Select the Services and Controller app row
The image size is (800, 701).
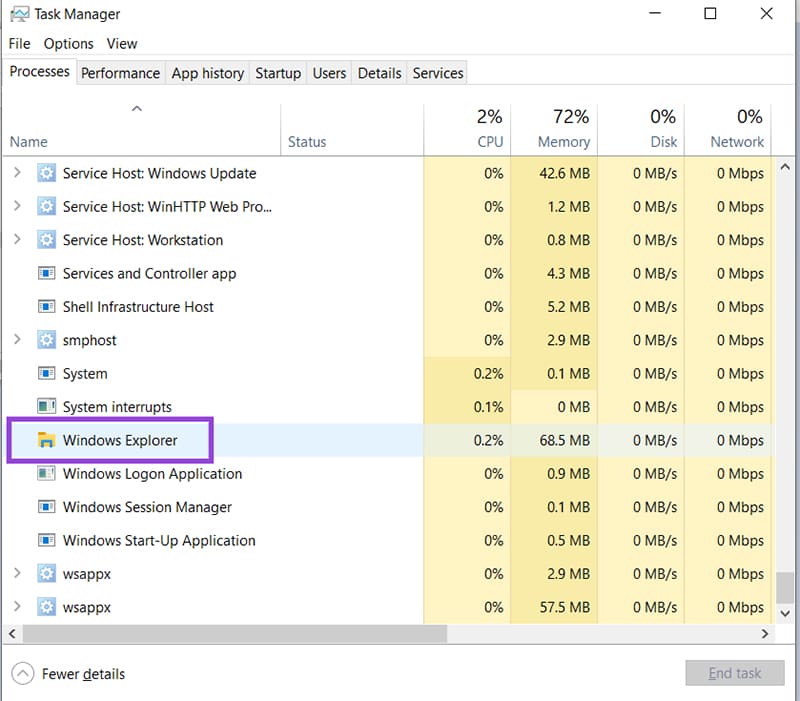tap(389, 273)
